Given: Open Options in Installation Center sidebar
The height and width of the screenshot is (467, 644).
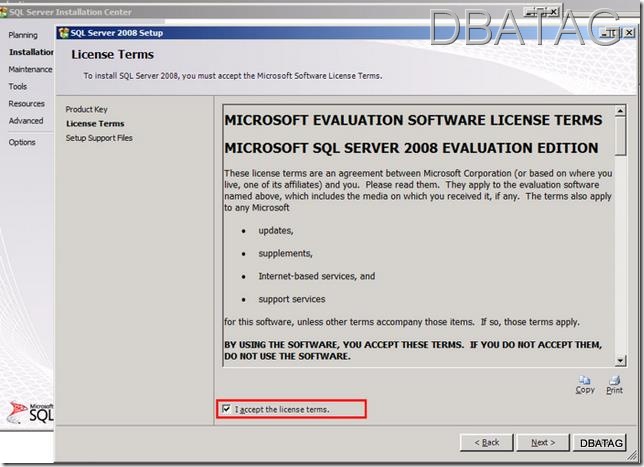Looking at the screenshot, I should [x=22, y=142].
